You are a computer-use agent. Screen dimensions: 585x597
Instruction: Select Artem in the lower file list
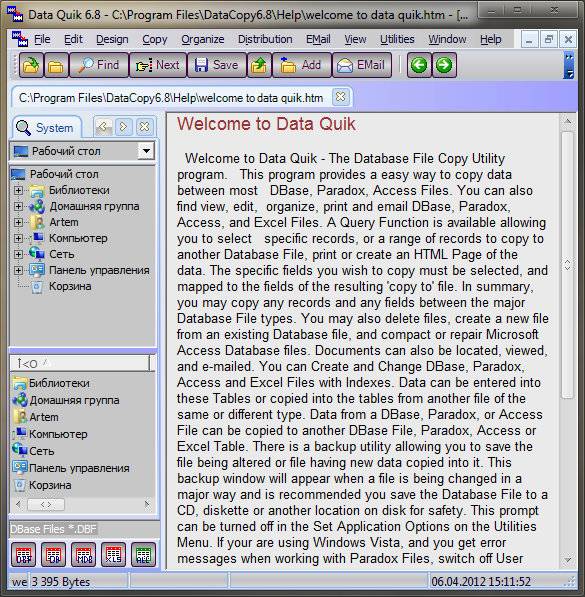(44, 417)
